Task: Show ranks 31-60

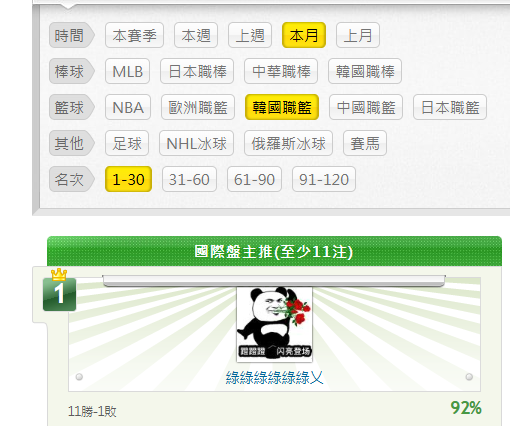Action: point(189,179)
